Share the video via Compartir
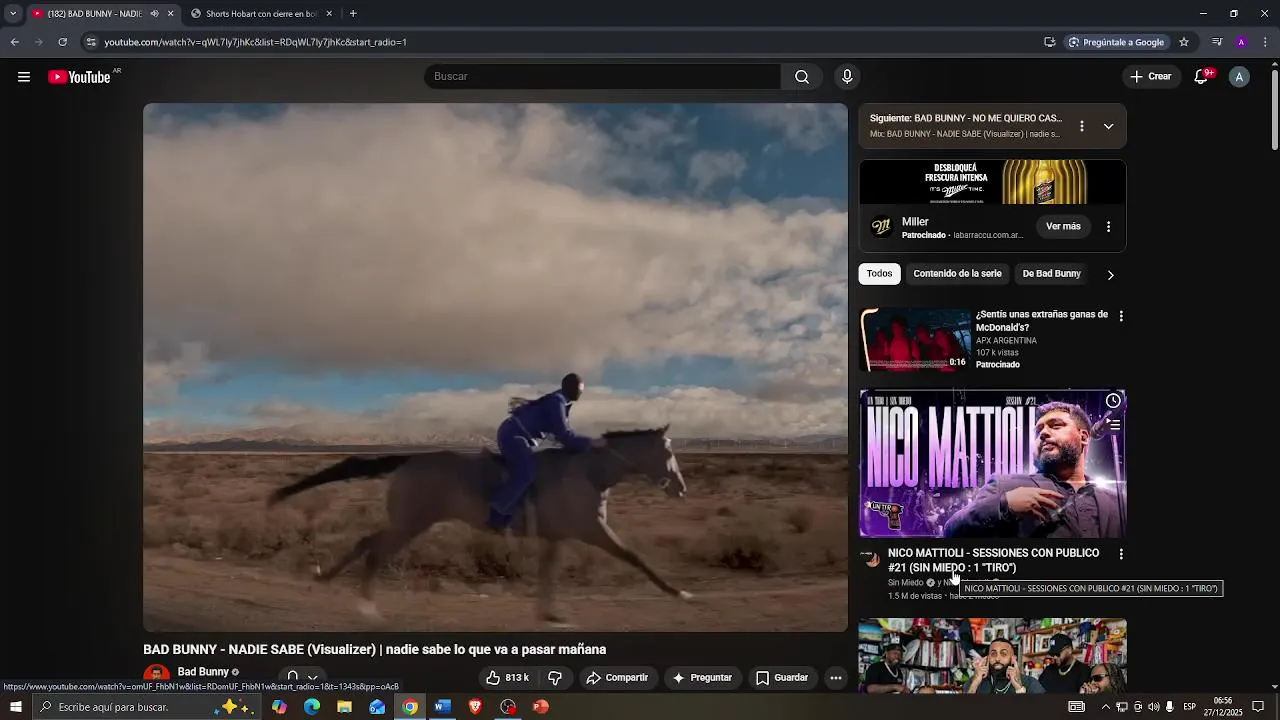The height and width of the screenshot is (720, 1280). click(617, 678)
